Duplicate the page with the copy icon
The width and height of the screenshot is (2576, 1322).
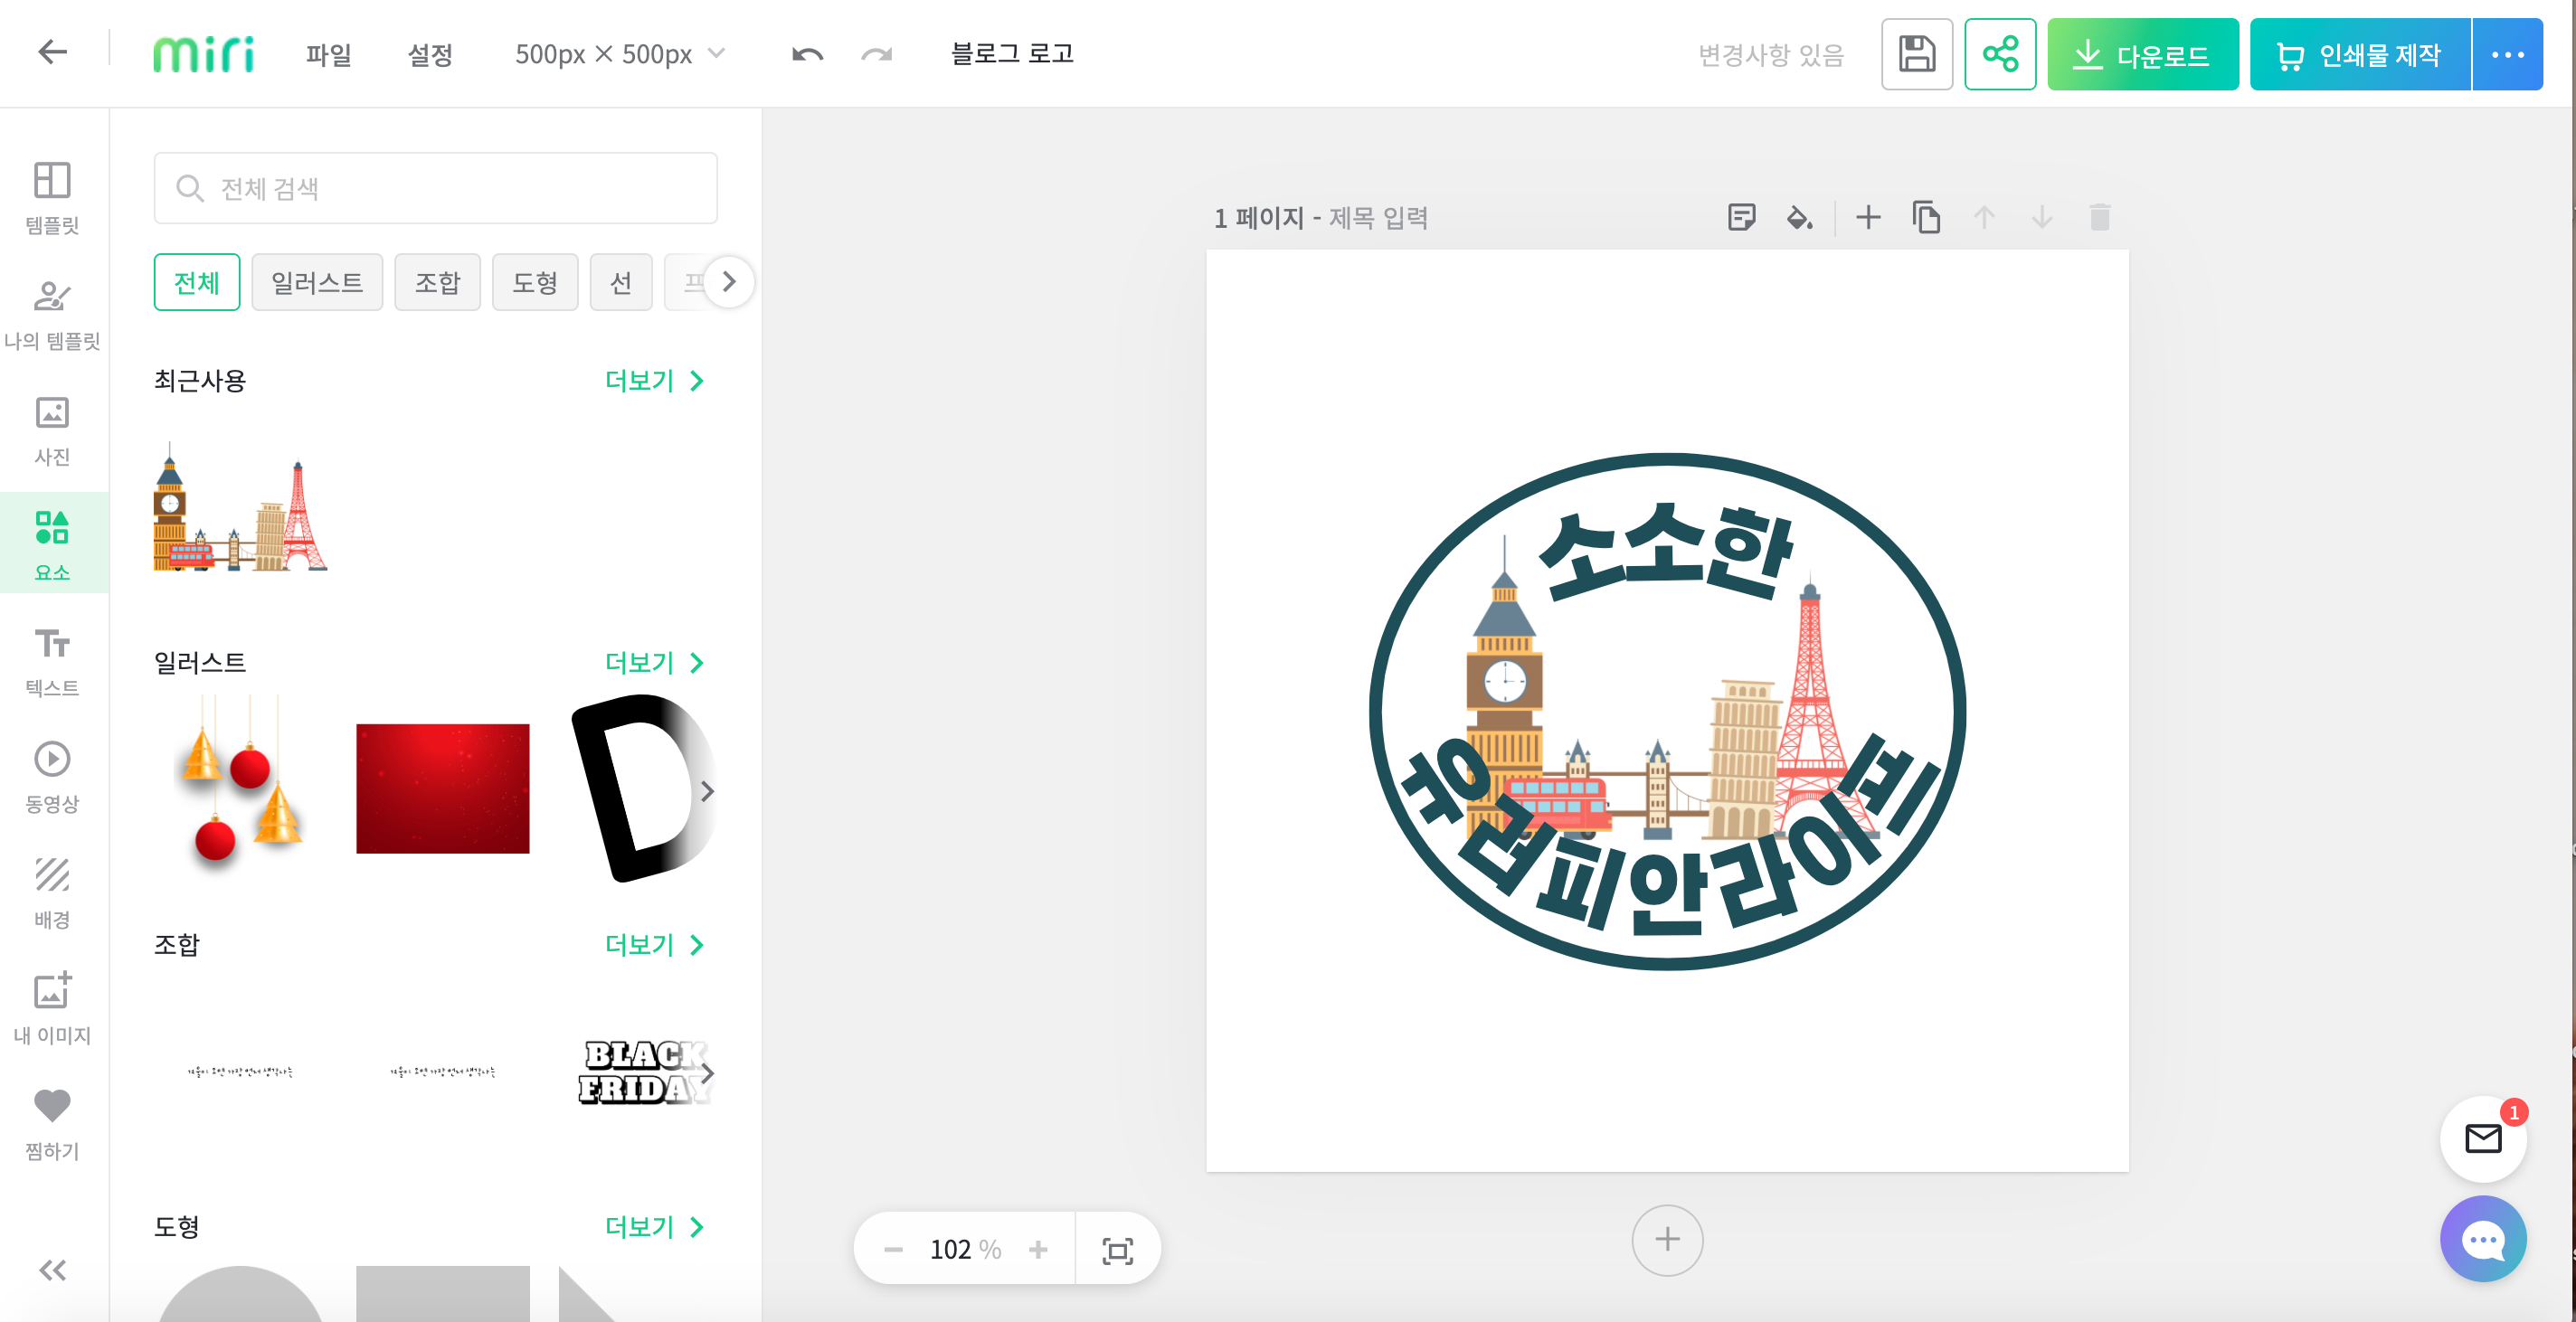(1926, 217)
